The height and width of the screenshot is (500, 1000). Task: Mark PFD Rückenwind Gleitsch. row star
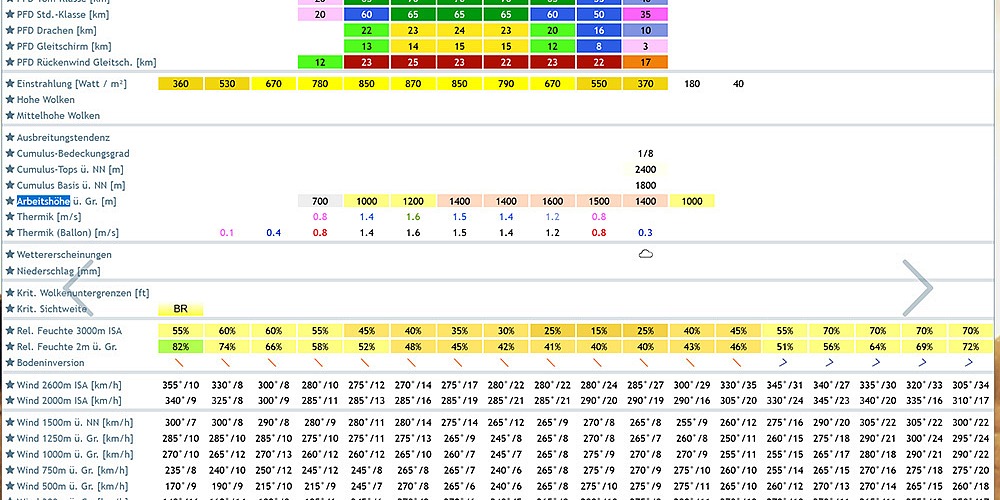pos(10,62)
